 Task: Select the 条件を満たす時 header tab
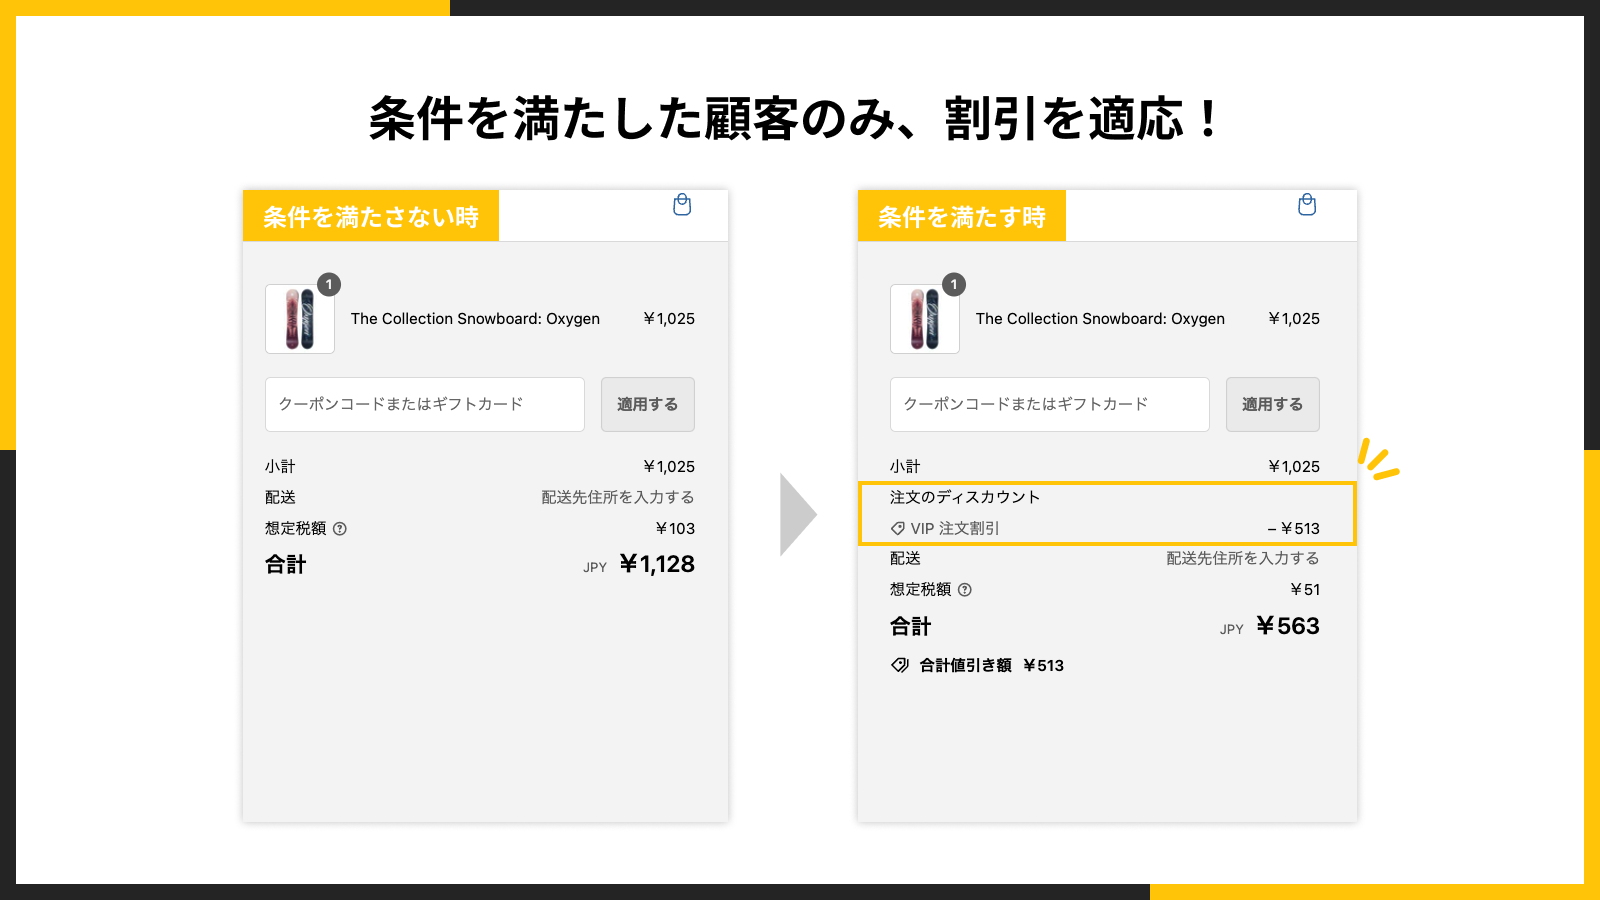963,215
